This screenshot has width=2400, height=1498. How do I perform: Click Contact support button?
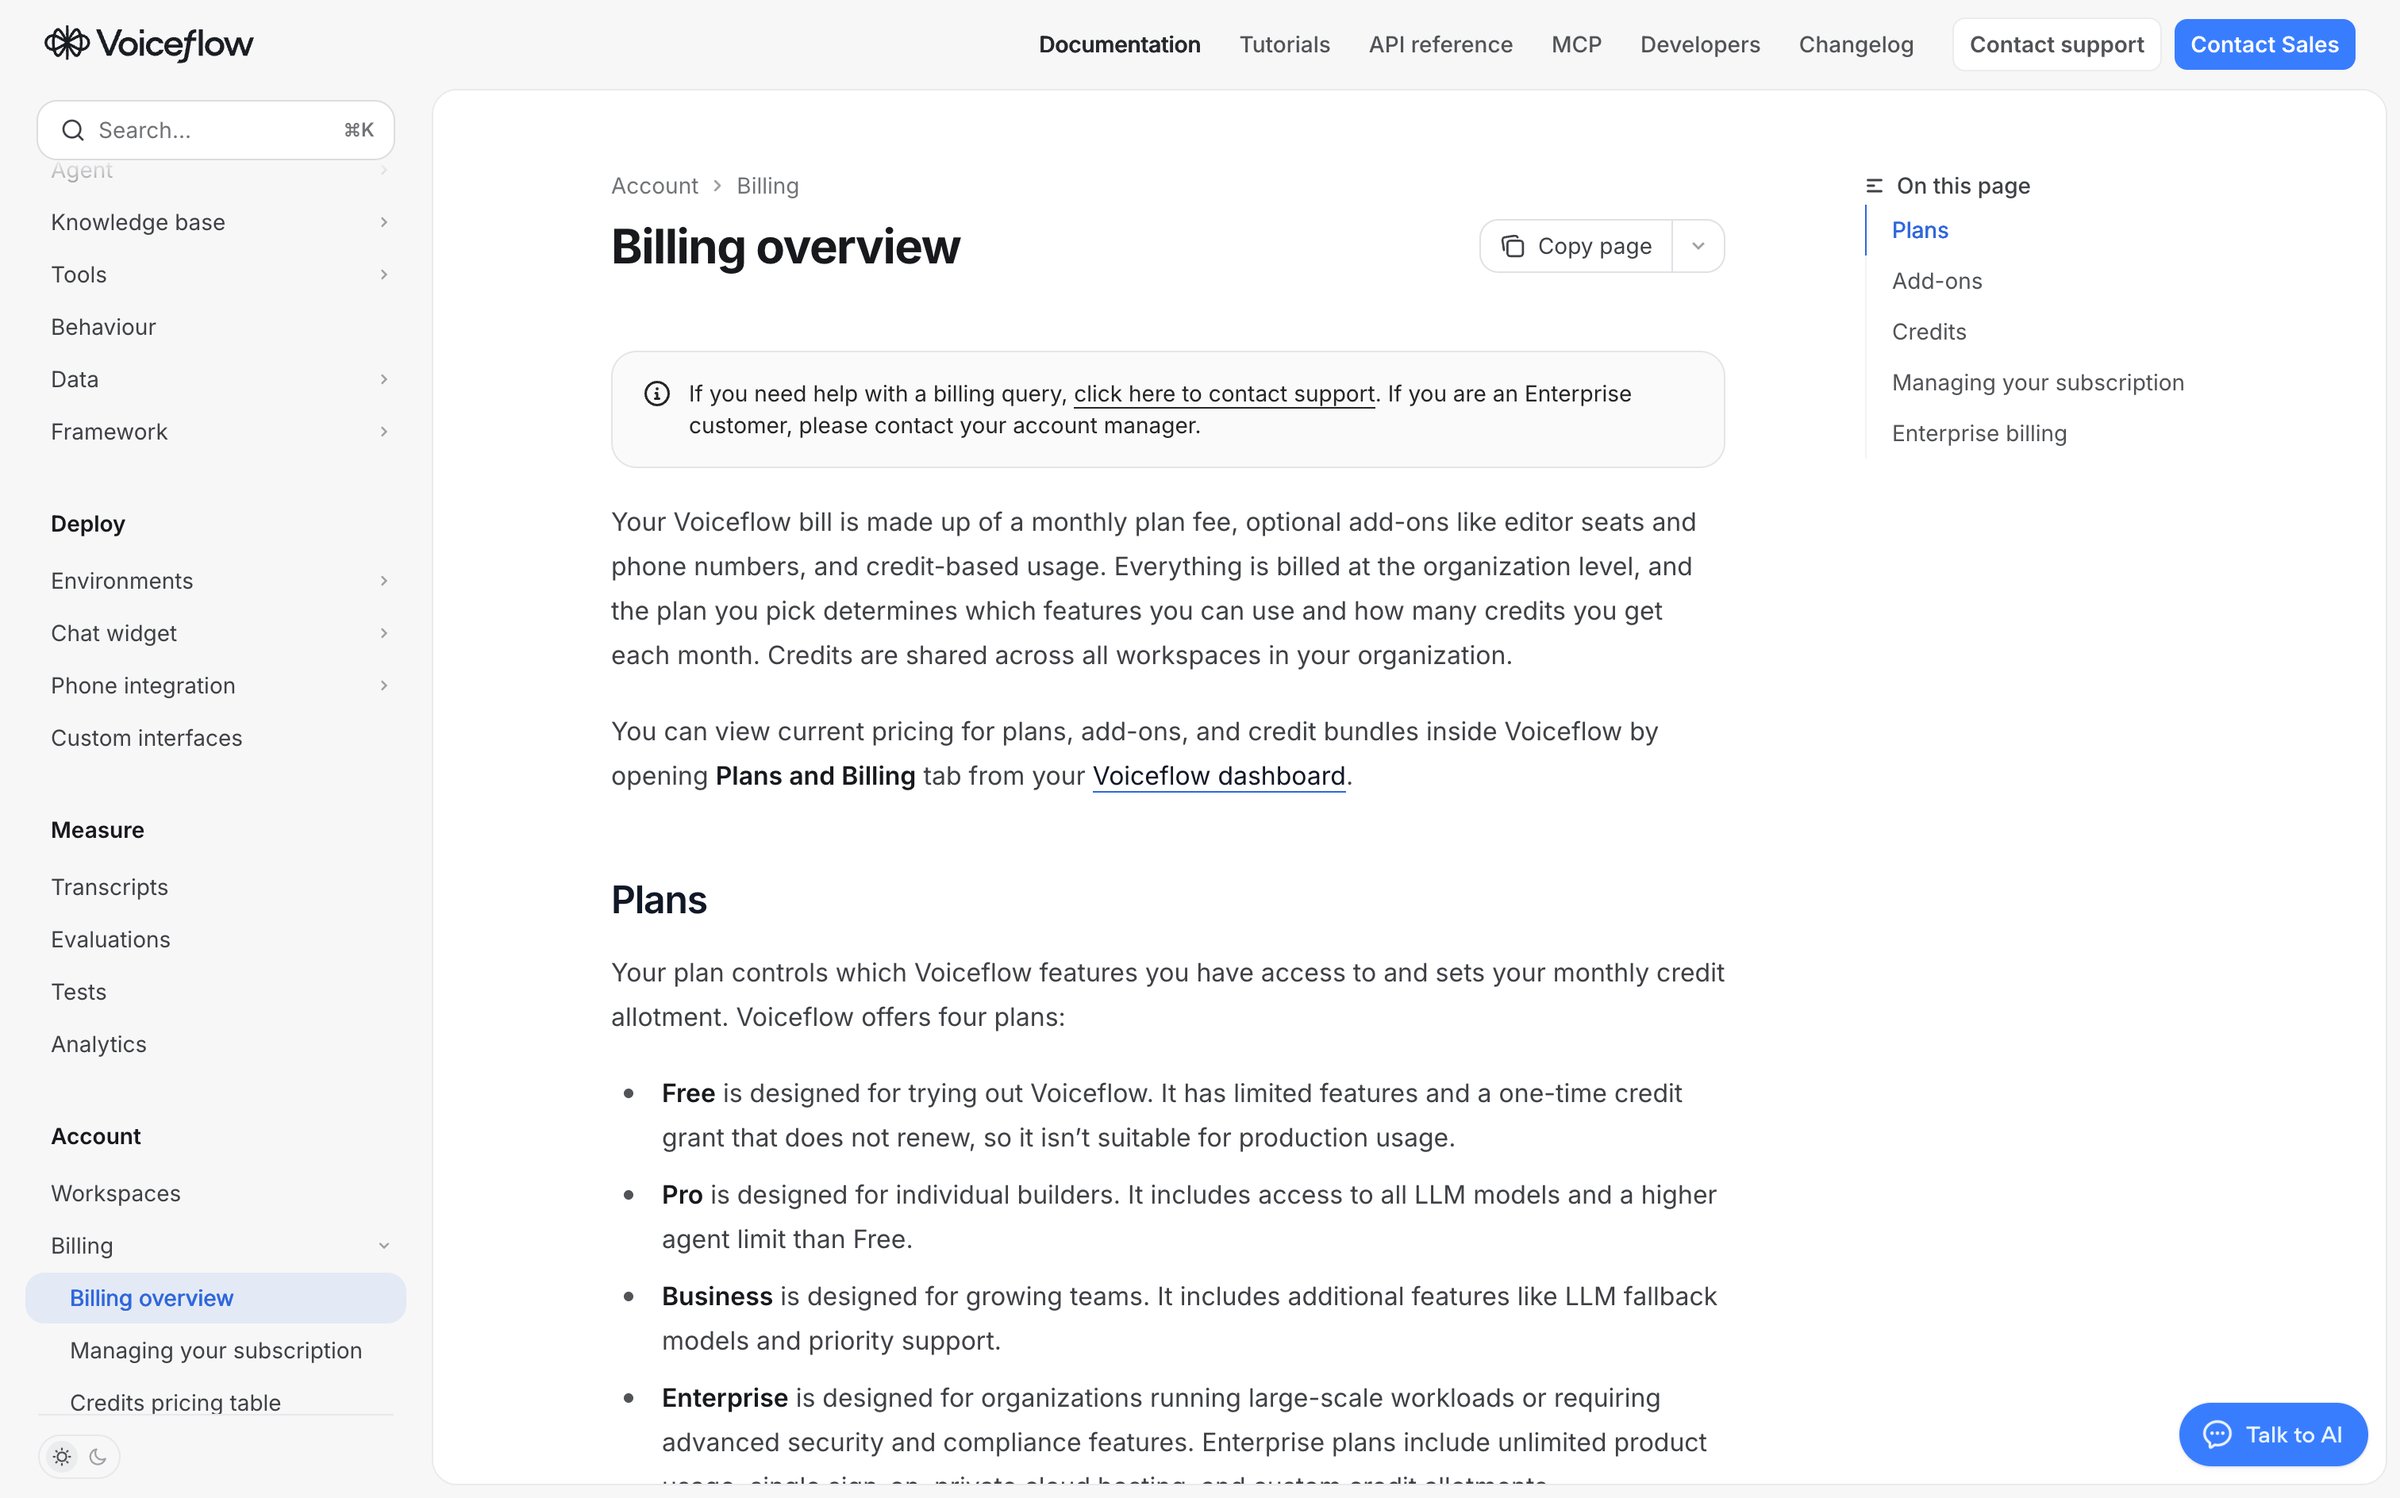pos(2056,44)
